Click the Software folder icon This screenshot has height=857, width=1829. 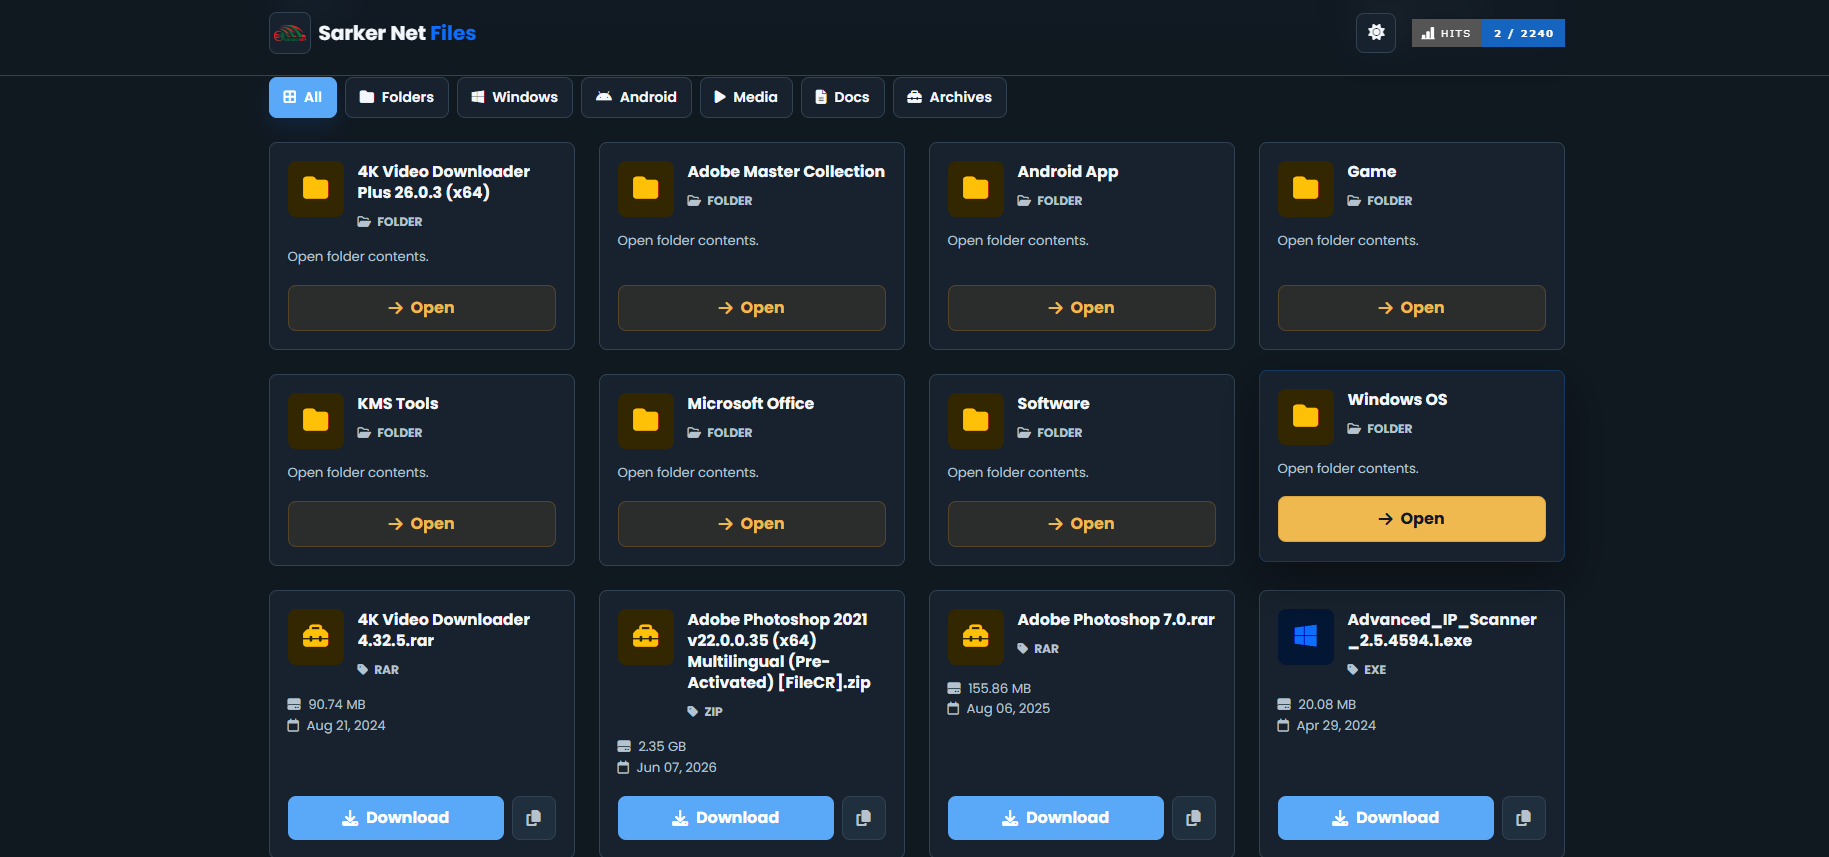click(x=976, y=421)
